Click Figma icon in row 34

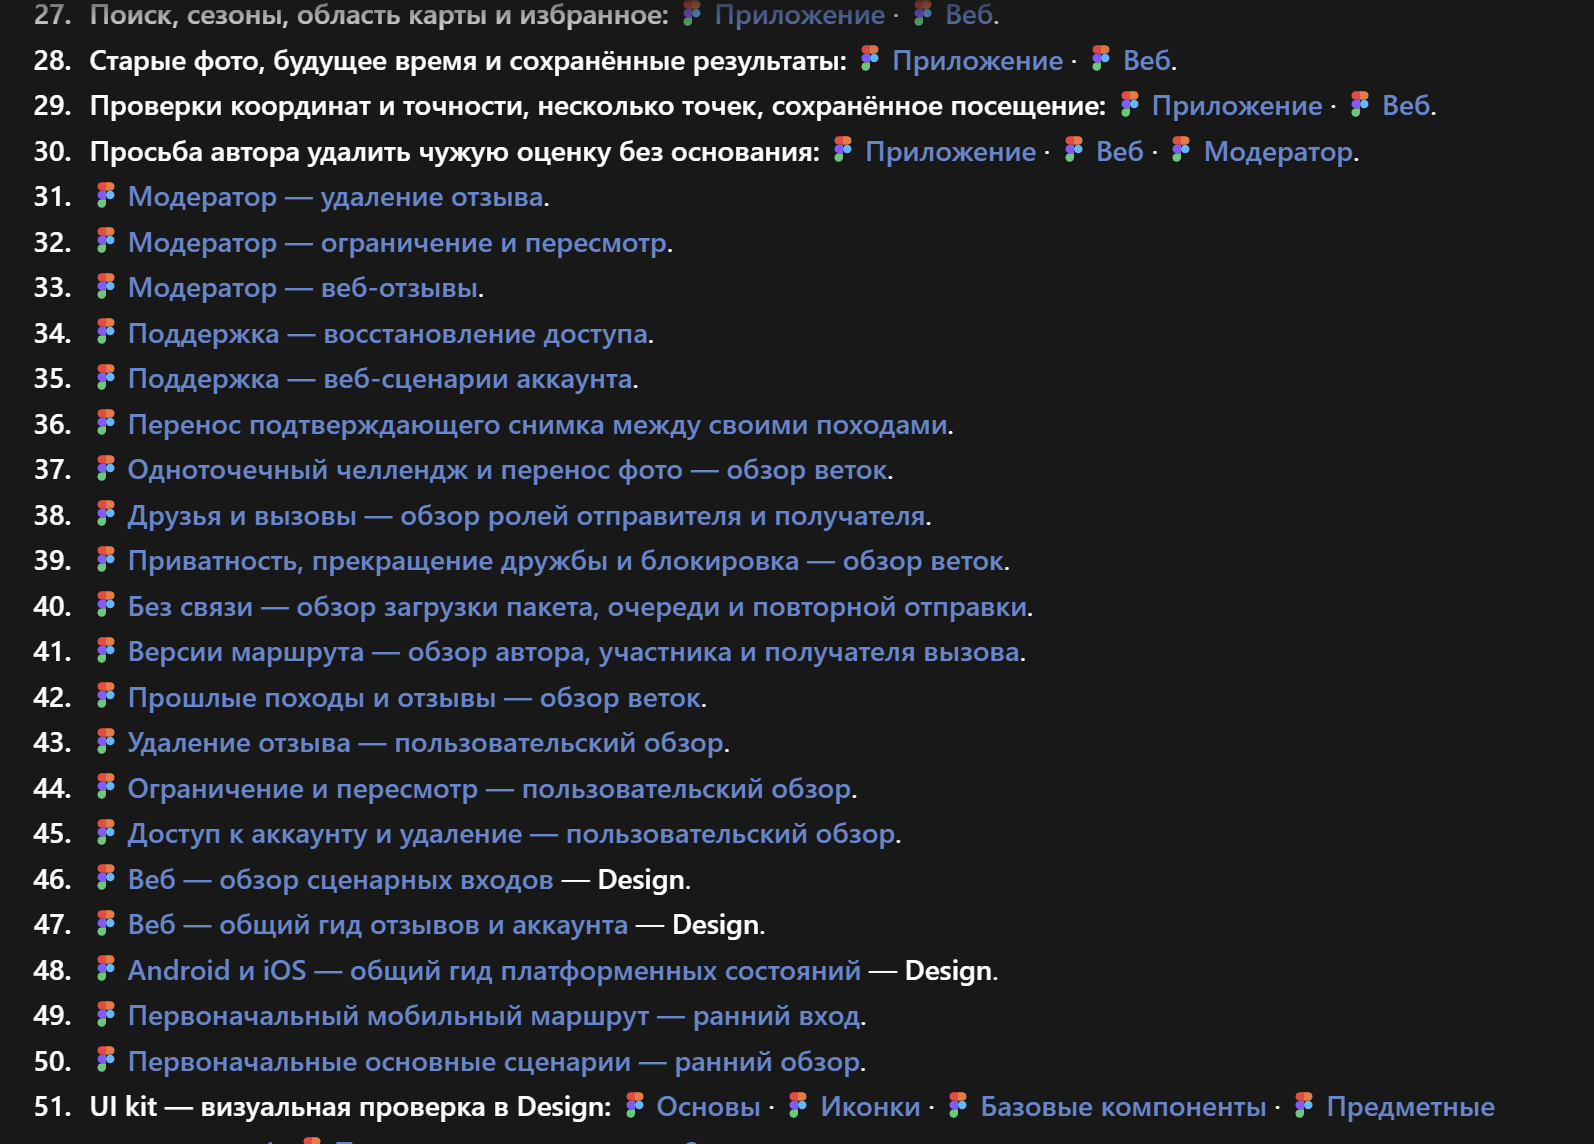[106, 332]
